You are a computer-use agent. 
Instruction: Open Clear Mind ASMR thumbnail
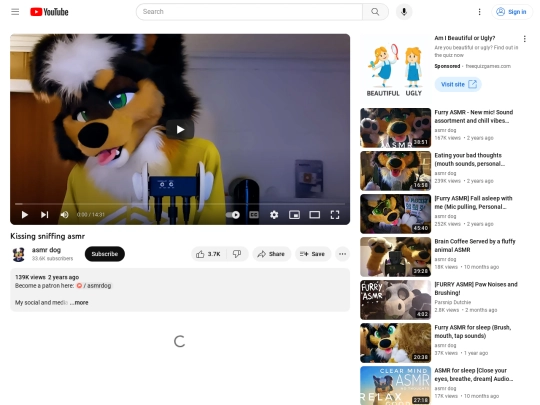(x=395, y=385)
